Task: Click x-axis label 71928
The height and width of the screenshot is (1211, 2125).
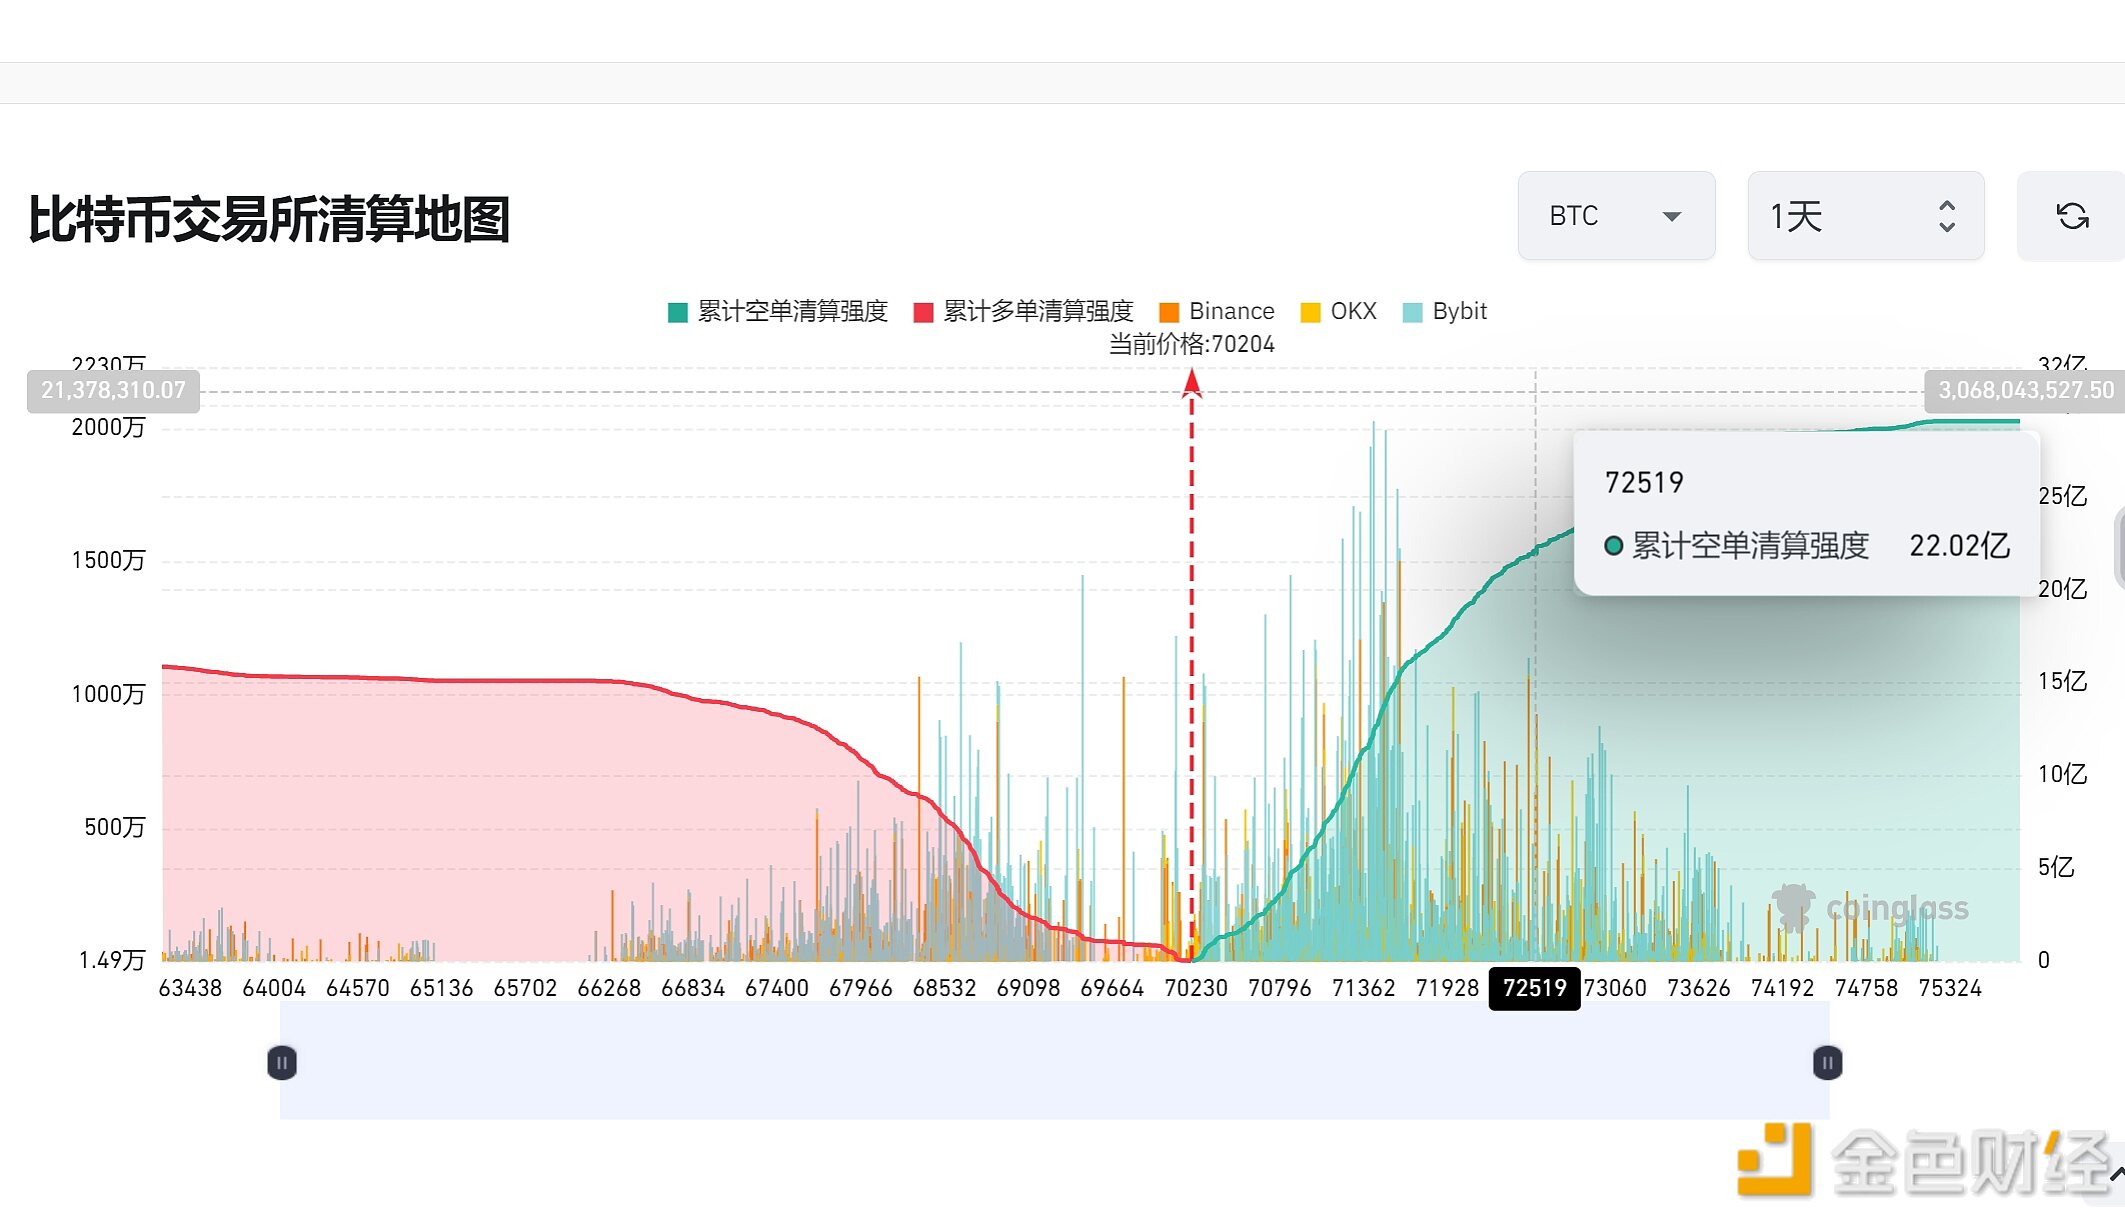Action: coord(1447,988)
